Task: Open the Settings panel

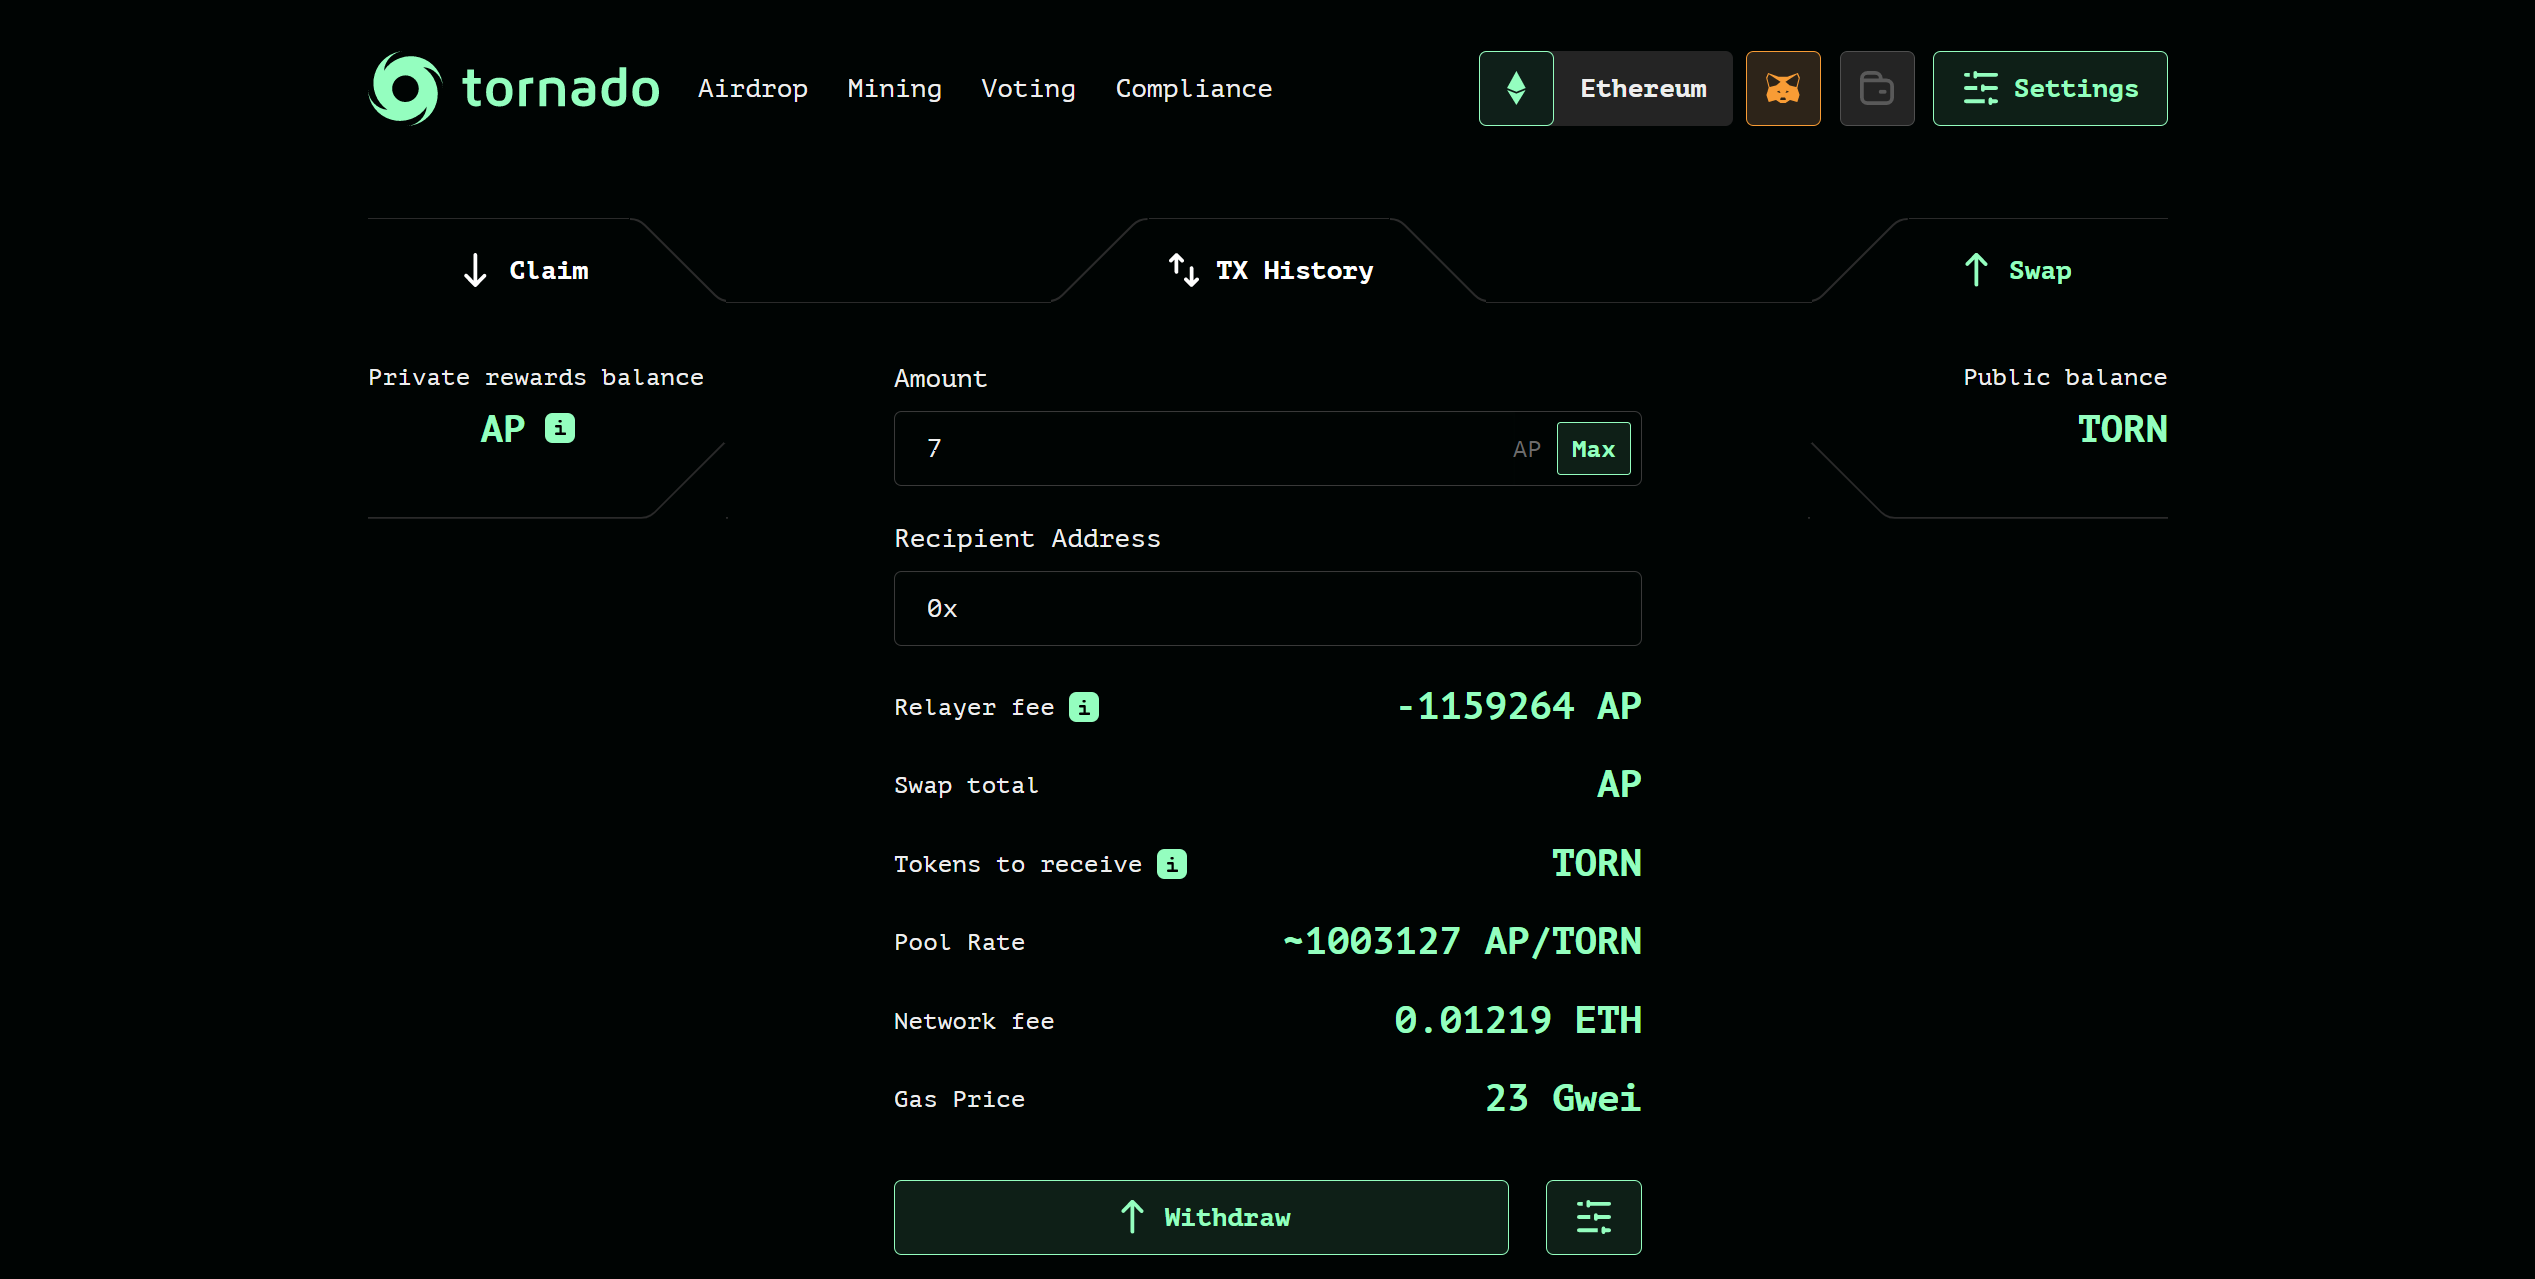Action: (x=2049, y=88)
